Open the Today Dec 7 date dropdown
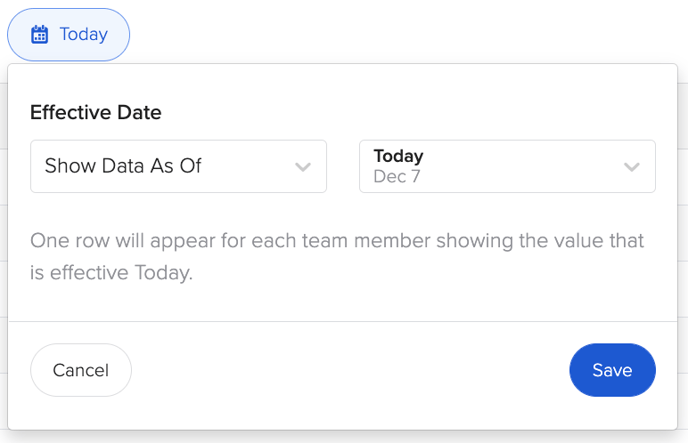The width and height of the screenshot is (688, 443). tap(507, 166)
